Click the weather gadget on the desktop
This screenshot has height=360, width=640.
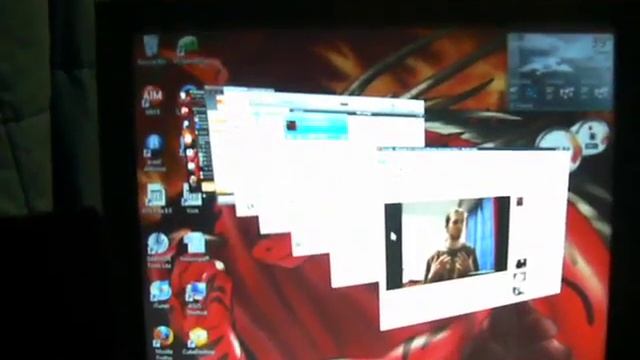pyautogui.click(x=560, y=72)
